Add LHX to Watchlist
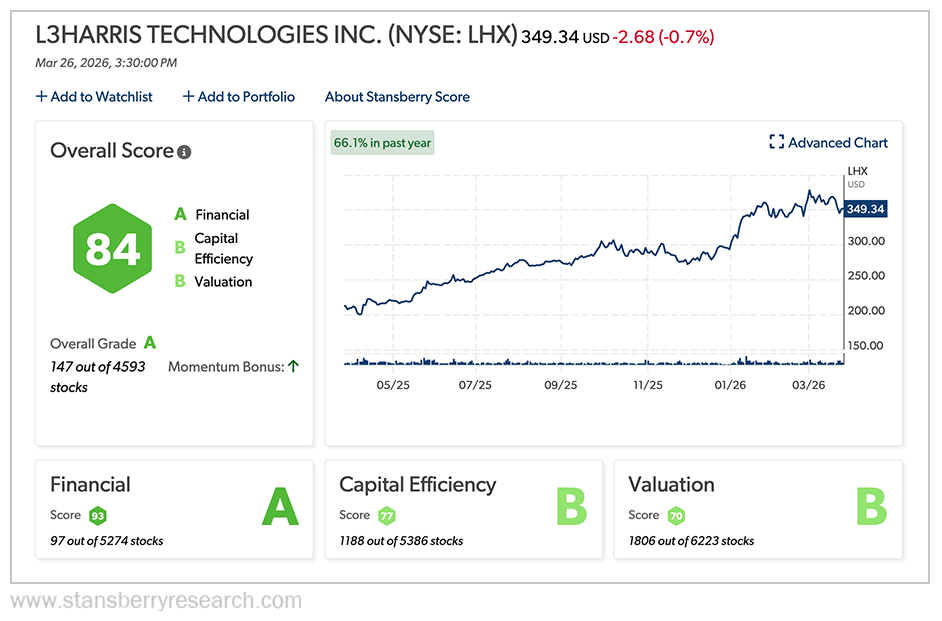The image size is (942, 621). pos(94,97)
